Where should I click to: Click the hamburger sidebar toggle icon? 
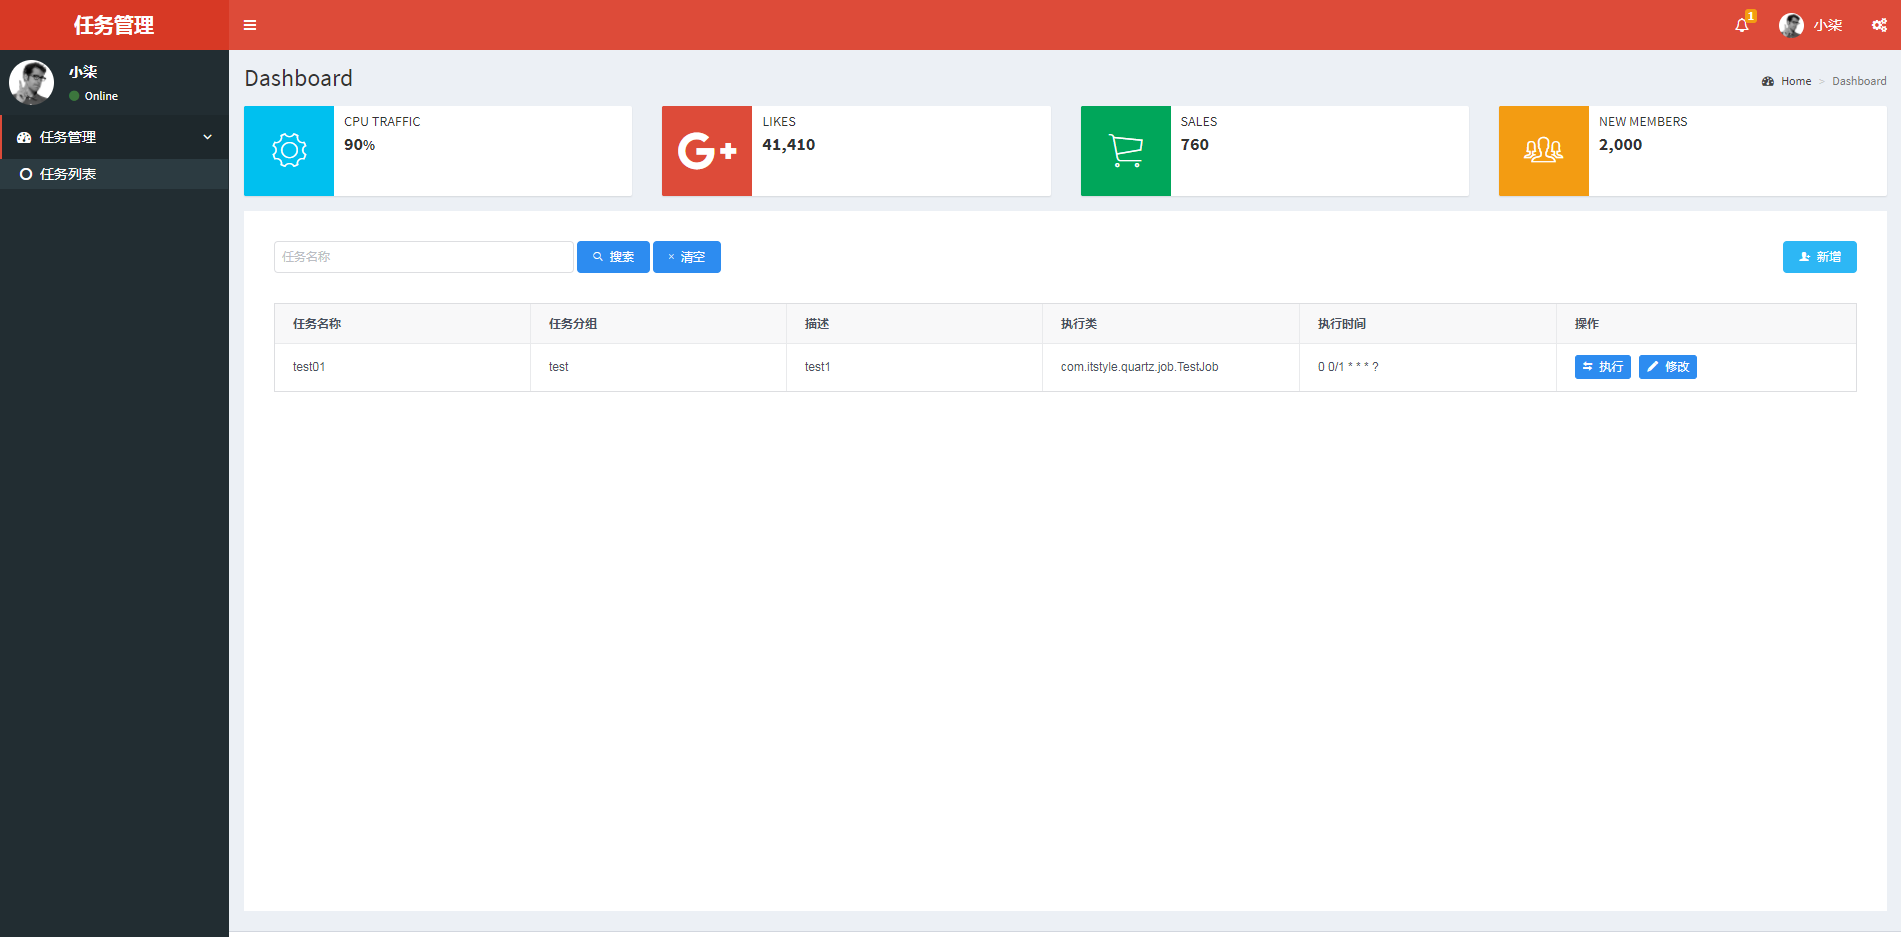250,24
